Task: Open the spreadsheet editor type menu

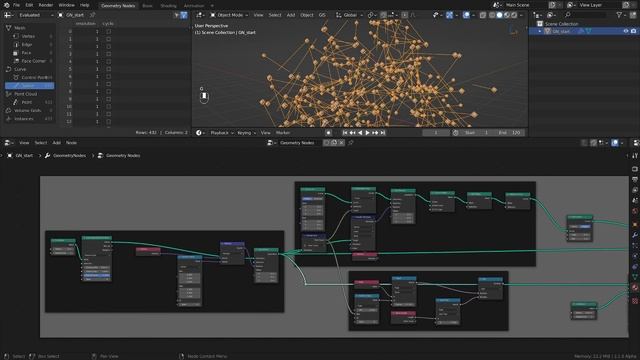Action: (8, 15)
